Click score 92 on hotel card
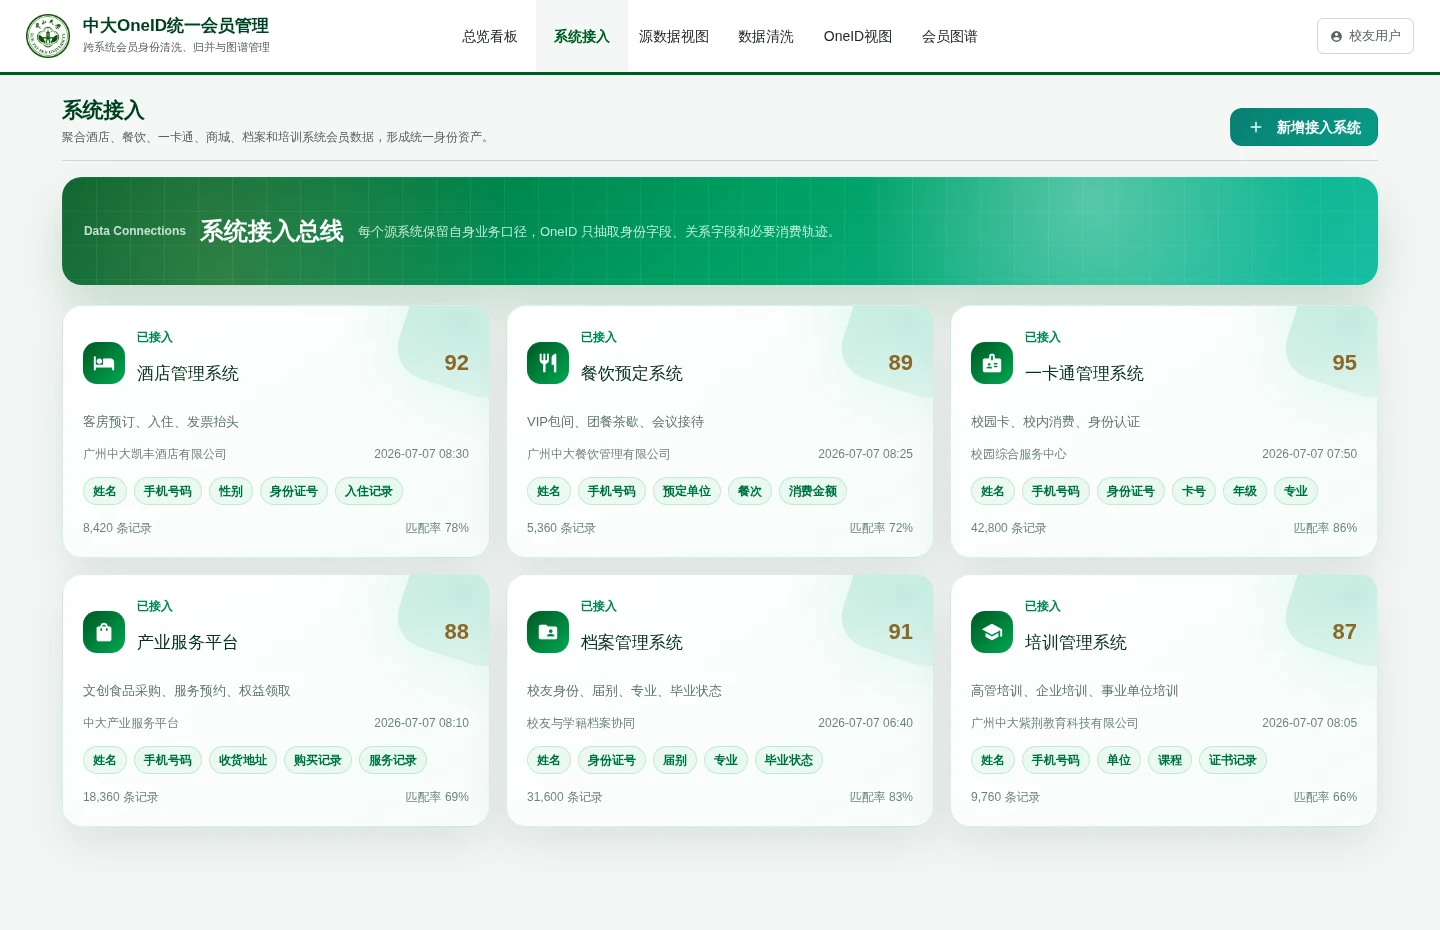Image resolution: width=1440 pixels, height=930 pixels. coord(457,363)
